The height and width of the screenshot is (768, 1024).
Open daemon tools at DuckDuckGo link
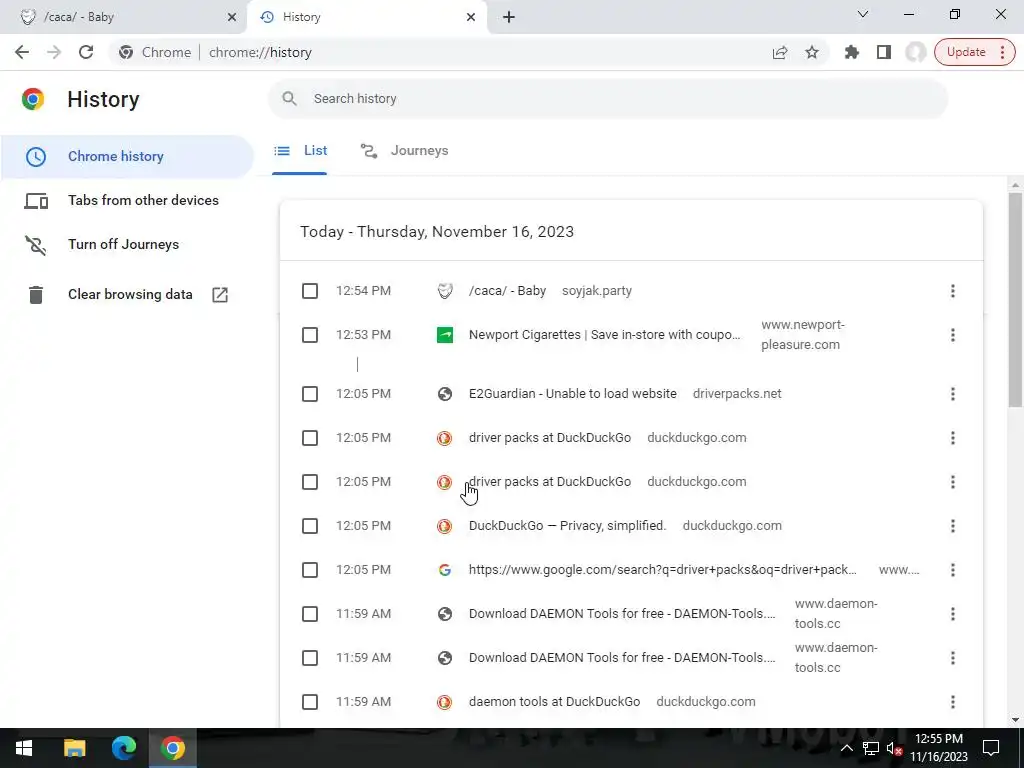tap(554, 702)
